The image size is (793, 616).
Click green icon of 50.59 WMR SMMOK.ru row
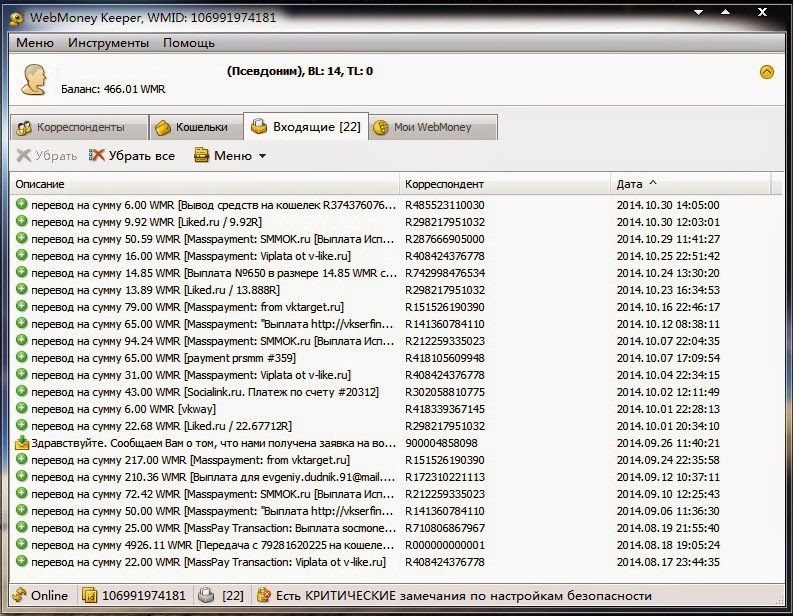[x=21, y=238]
